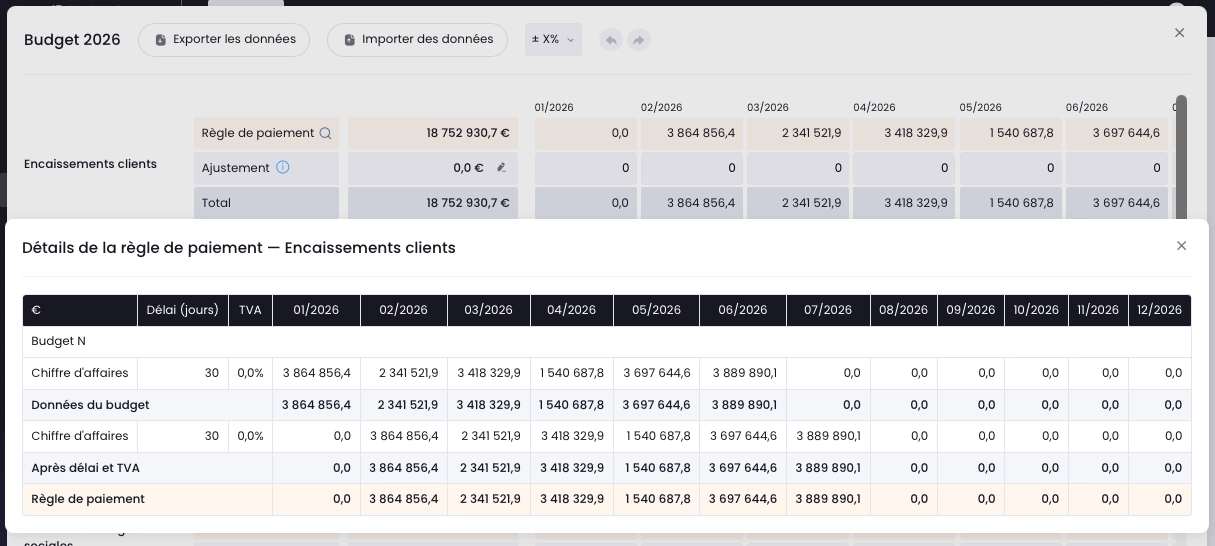Click the Budget N row label
The height and width of the screenshot is (546, 1215).
58,341
